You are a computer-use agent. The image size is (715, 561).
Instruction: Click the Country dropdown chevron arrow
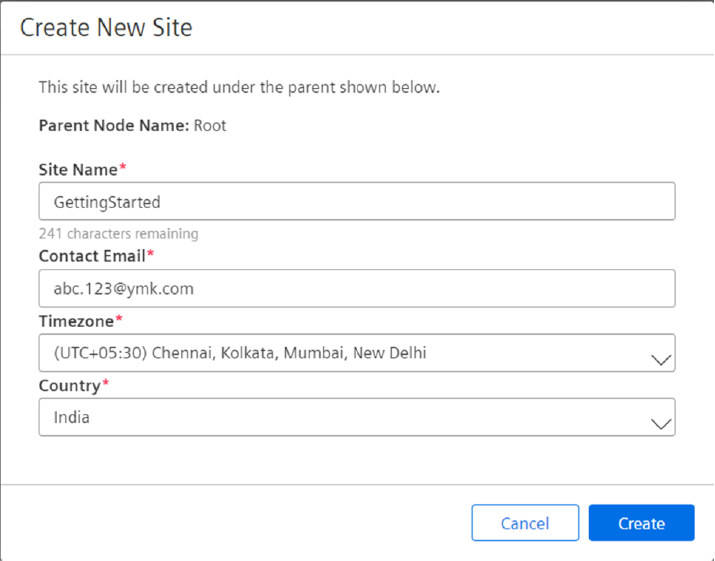click(x=661, y=424)
